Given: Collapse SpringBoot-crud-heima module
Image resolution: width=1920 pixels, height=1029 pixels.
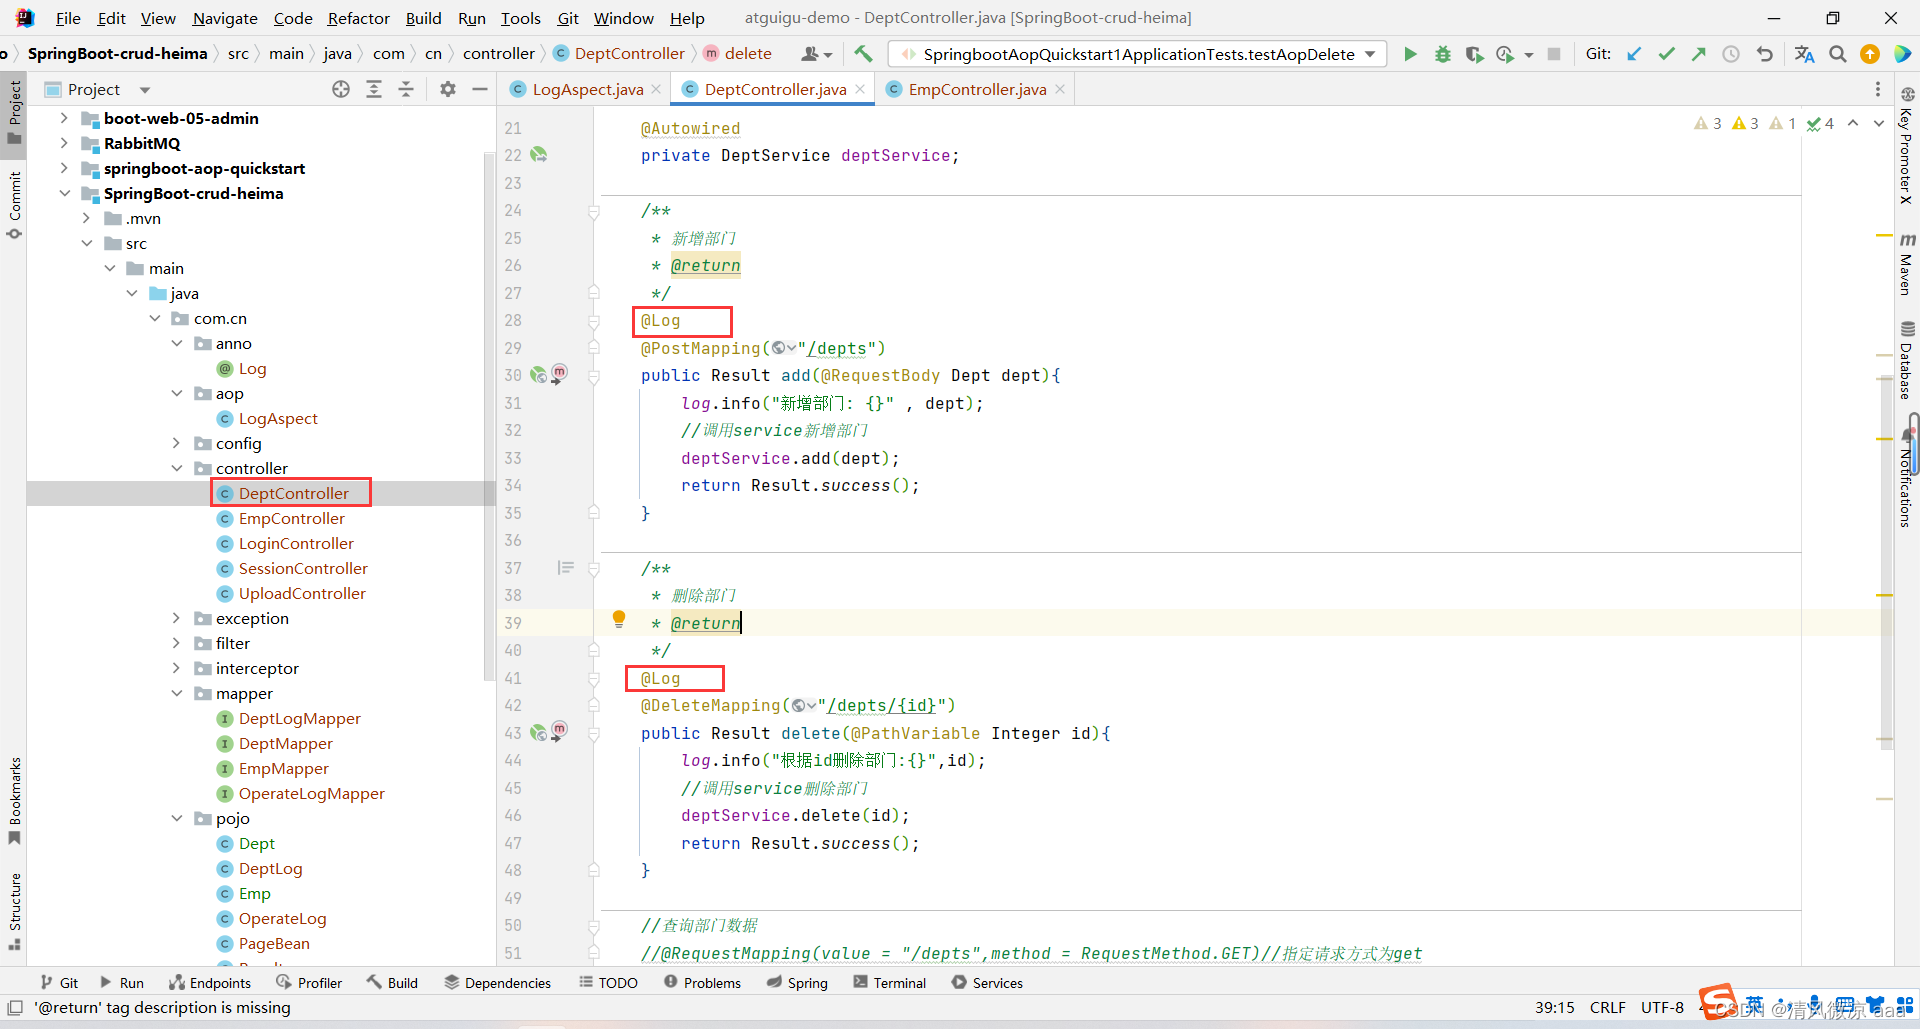Looking at the screenshot, I should pos(64,193).
